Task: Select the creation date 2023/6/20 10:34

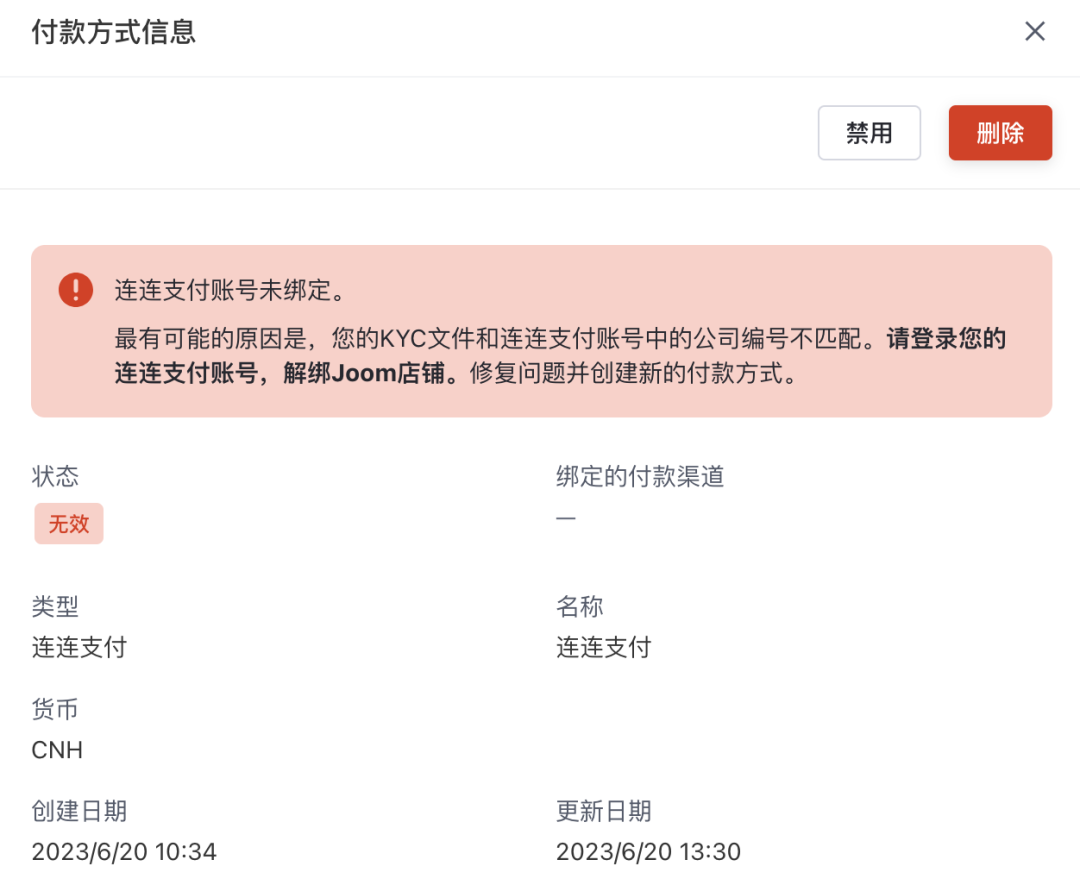Action: point(124,852)
